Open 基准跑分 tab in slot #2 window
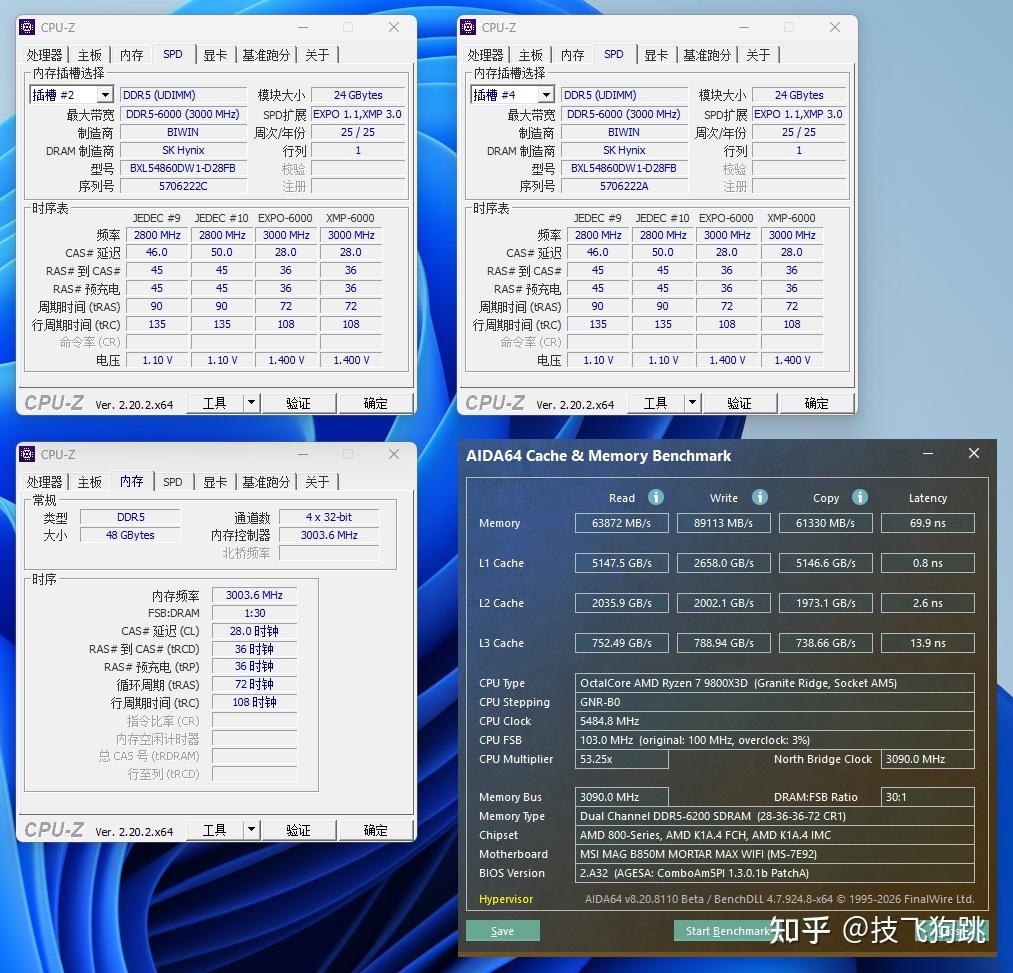The width and height of the screenshot is (1013, 973). [x=266, y=55]
